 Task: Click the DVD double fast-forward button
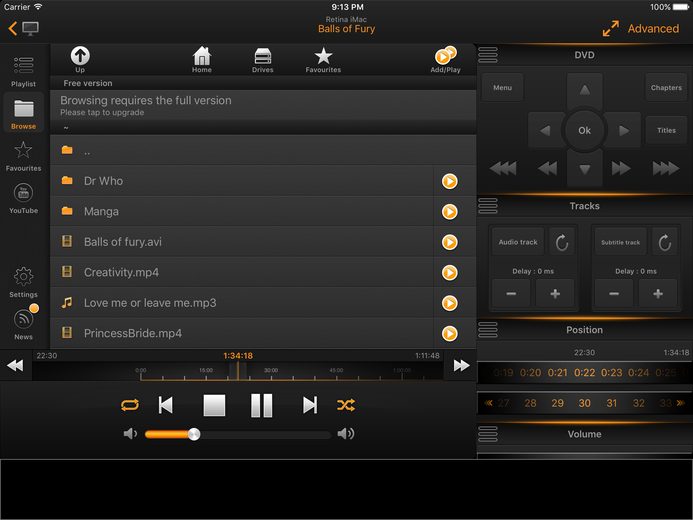pyautogui.click(x=621, y=168)
